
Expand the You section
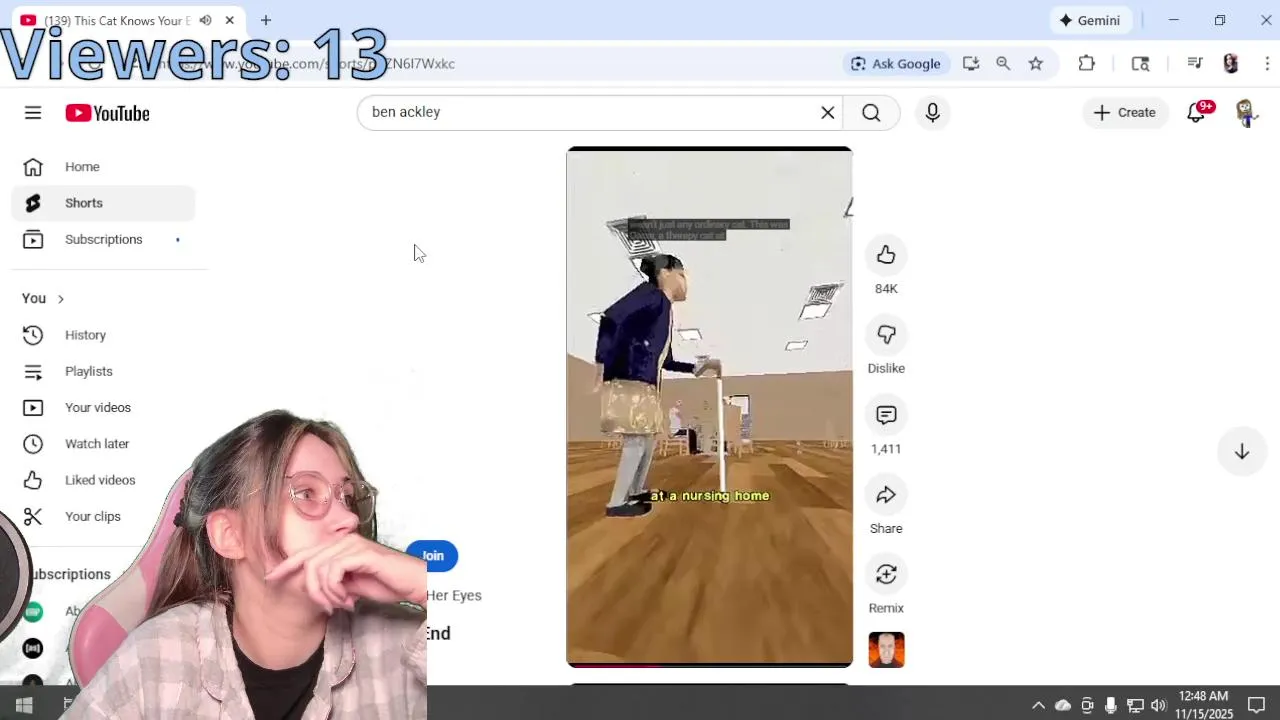pos(43,298)
